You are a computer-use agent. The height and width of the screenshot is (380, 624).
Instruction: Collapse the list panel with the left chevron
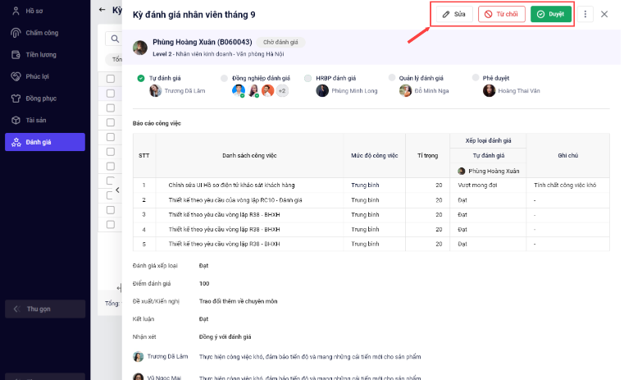(x=117, y=190)
